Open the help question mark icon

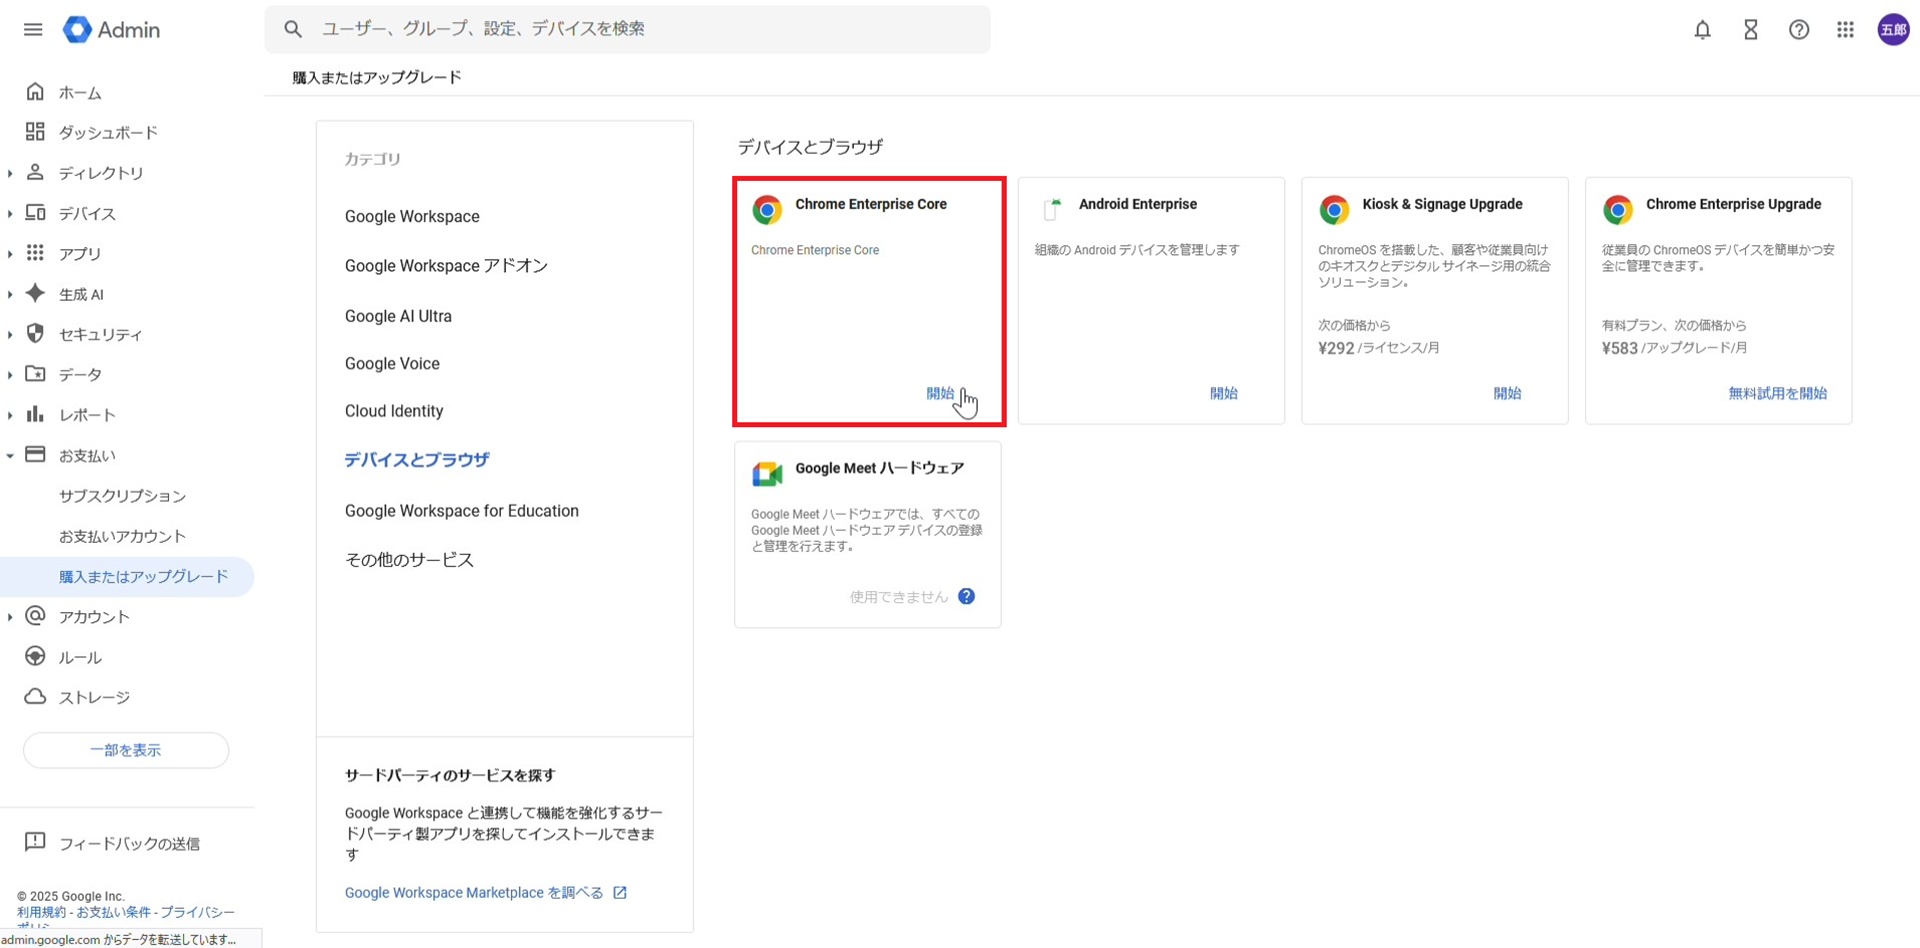coord(1798,30)
